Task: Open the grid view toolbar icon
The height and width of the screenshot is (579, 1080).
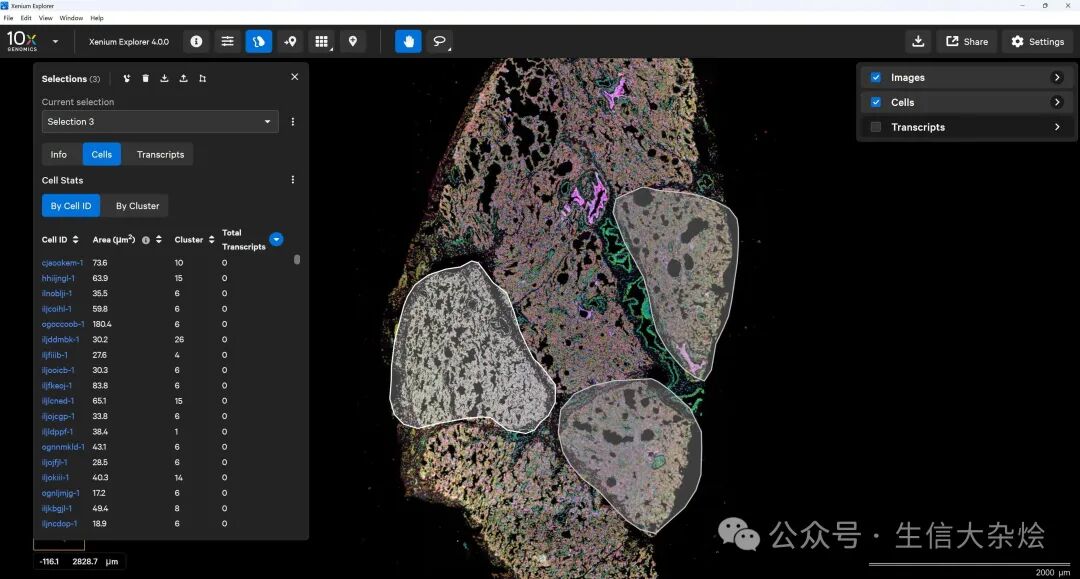Action: [x=322, y=41]
